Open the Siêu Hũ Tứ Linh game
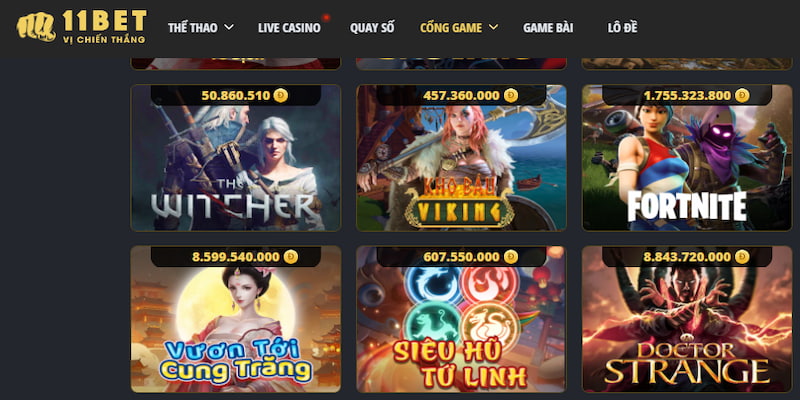800x400 pixels. pyautogui.click(x=461, y=319)
